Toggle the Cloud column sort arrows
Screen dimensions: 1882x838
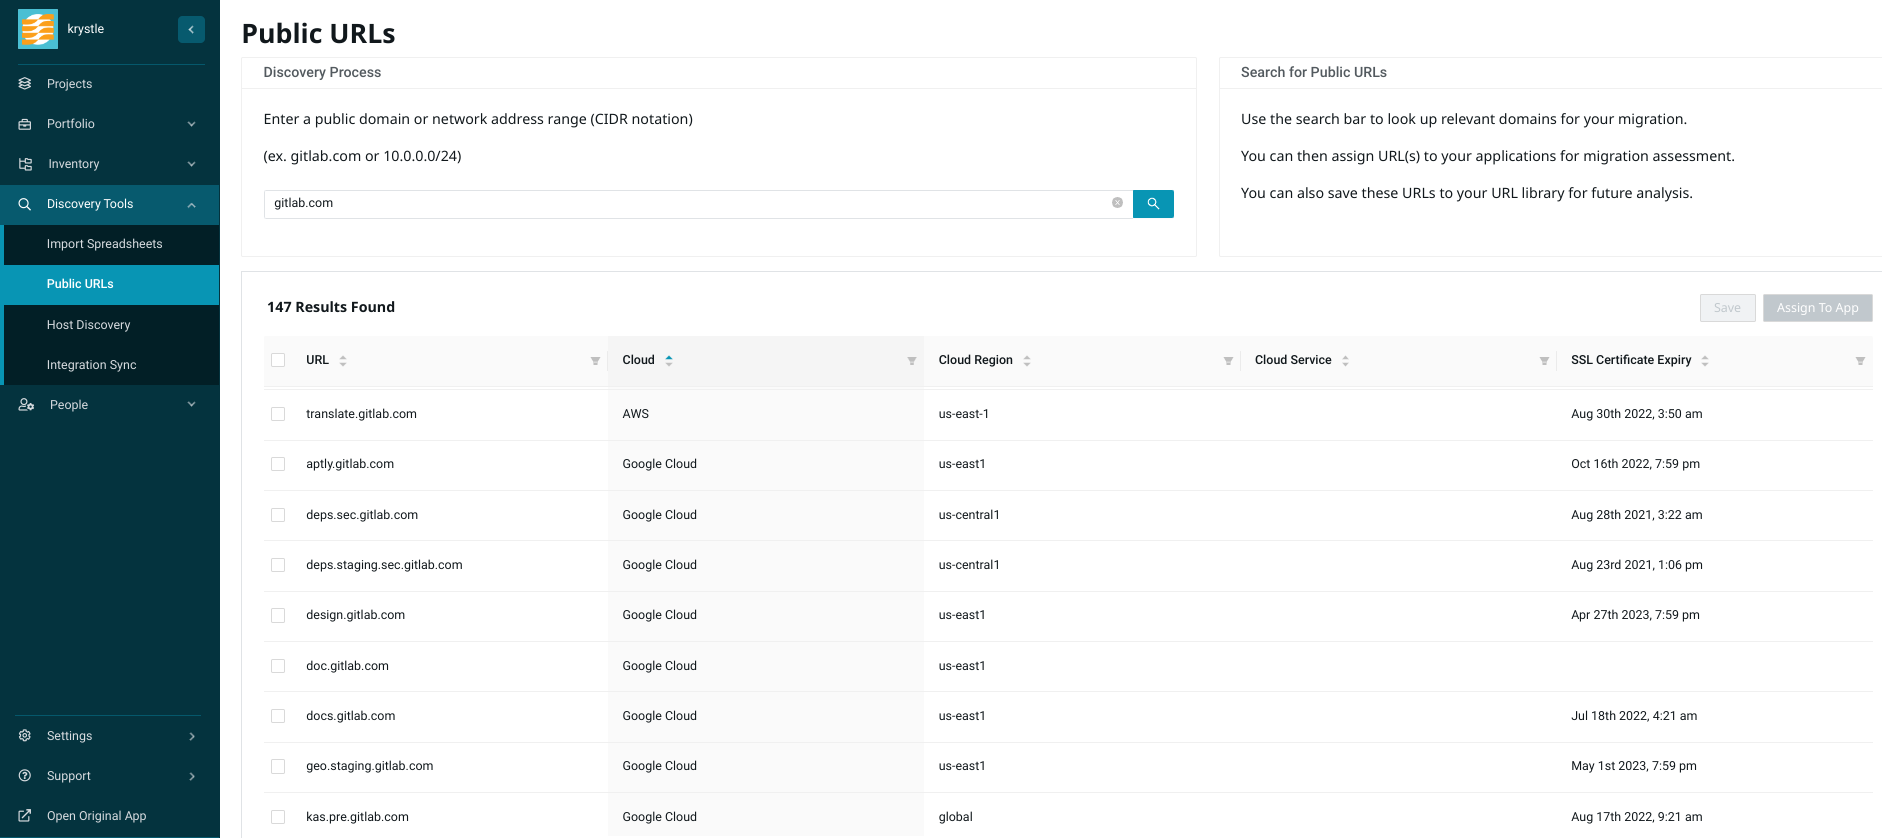669,361
